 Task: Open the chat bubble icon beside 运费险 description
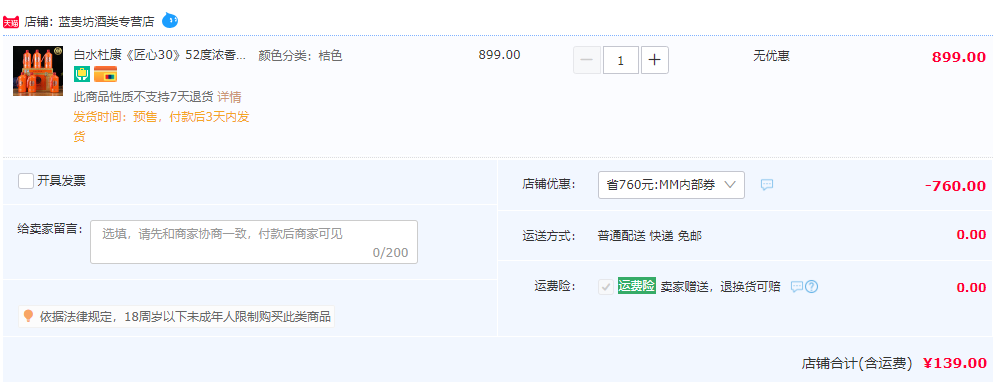797,287
